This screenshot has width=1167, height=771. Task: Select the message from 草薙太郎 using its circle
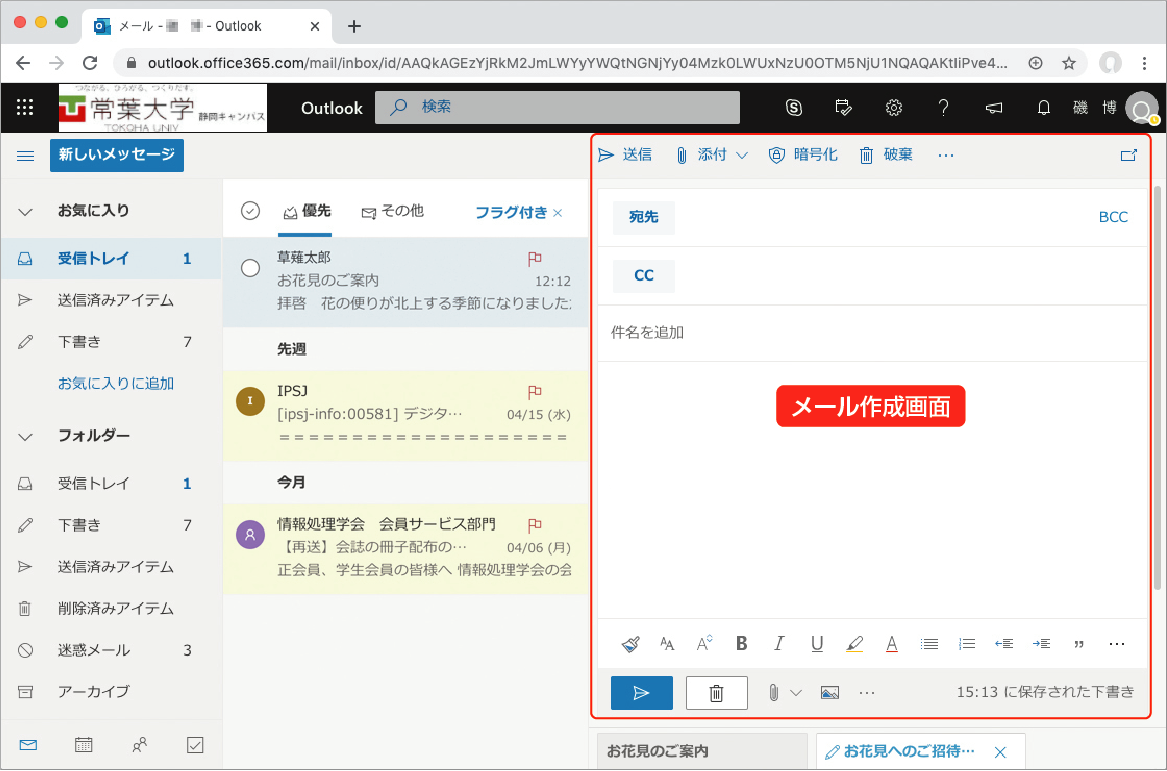click(x=251, y=268)
